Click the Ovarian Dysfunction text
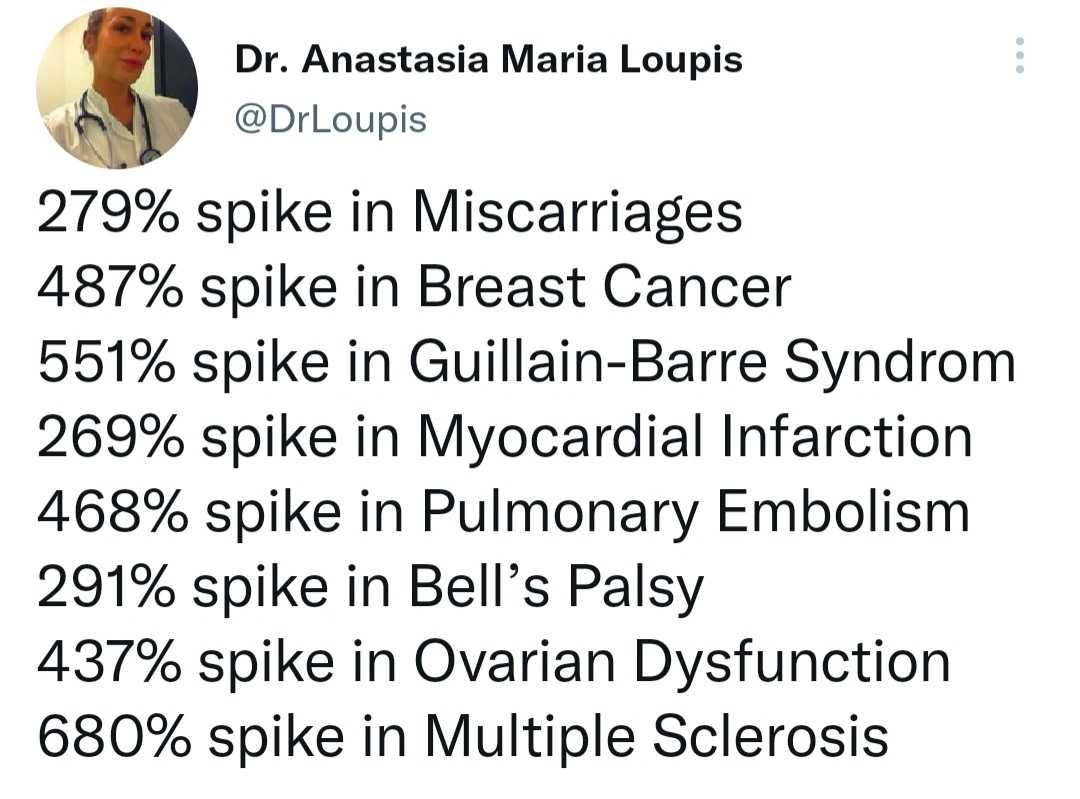The width and height of the screenshot is (1080, 799). (679, 661)
